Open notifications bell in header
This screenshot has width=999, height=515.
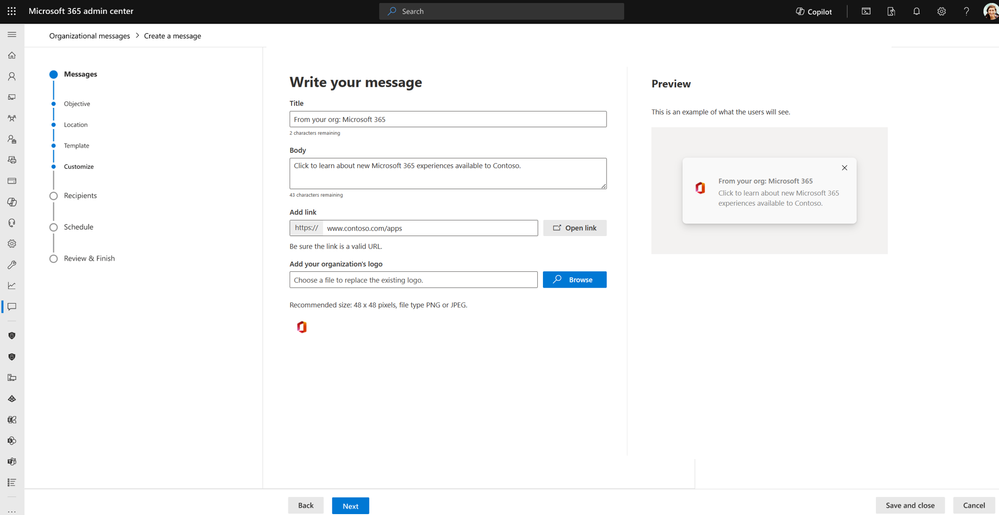point(916,11)
